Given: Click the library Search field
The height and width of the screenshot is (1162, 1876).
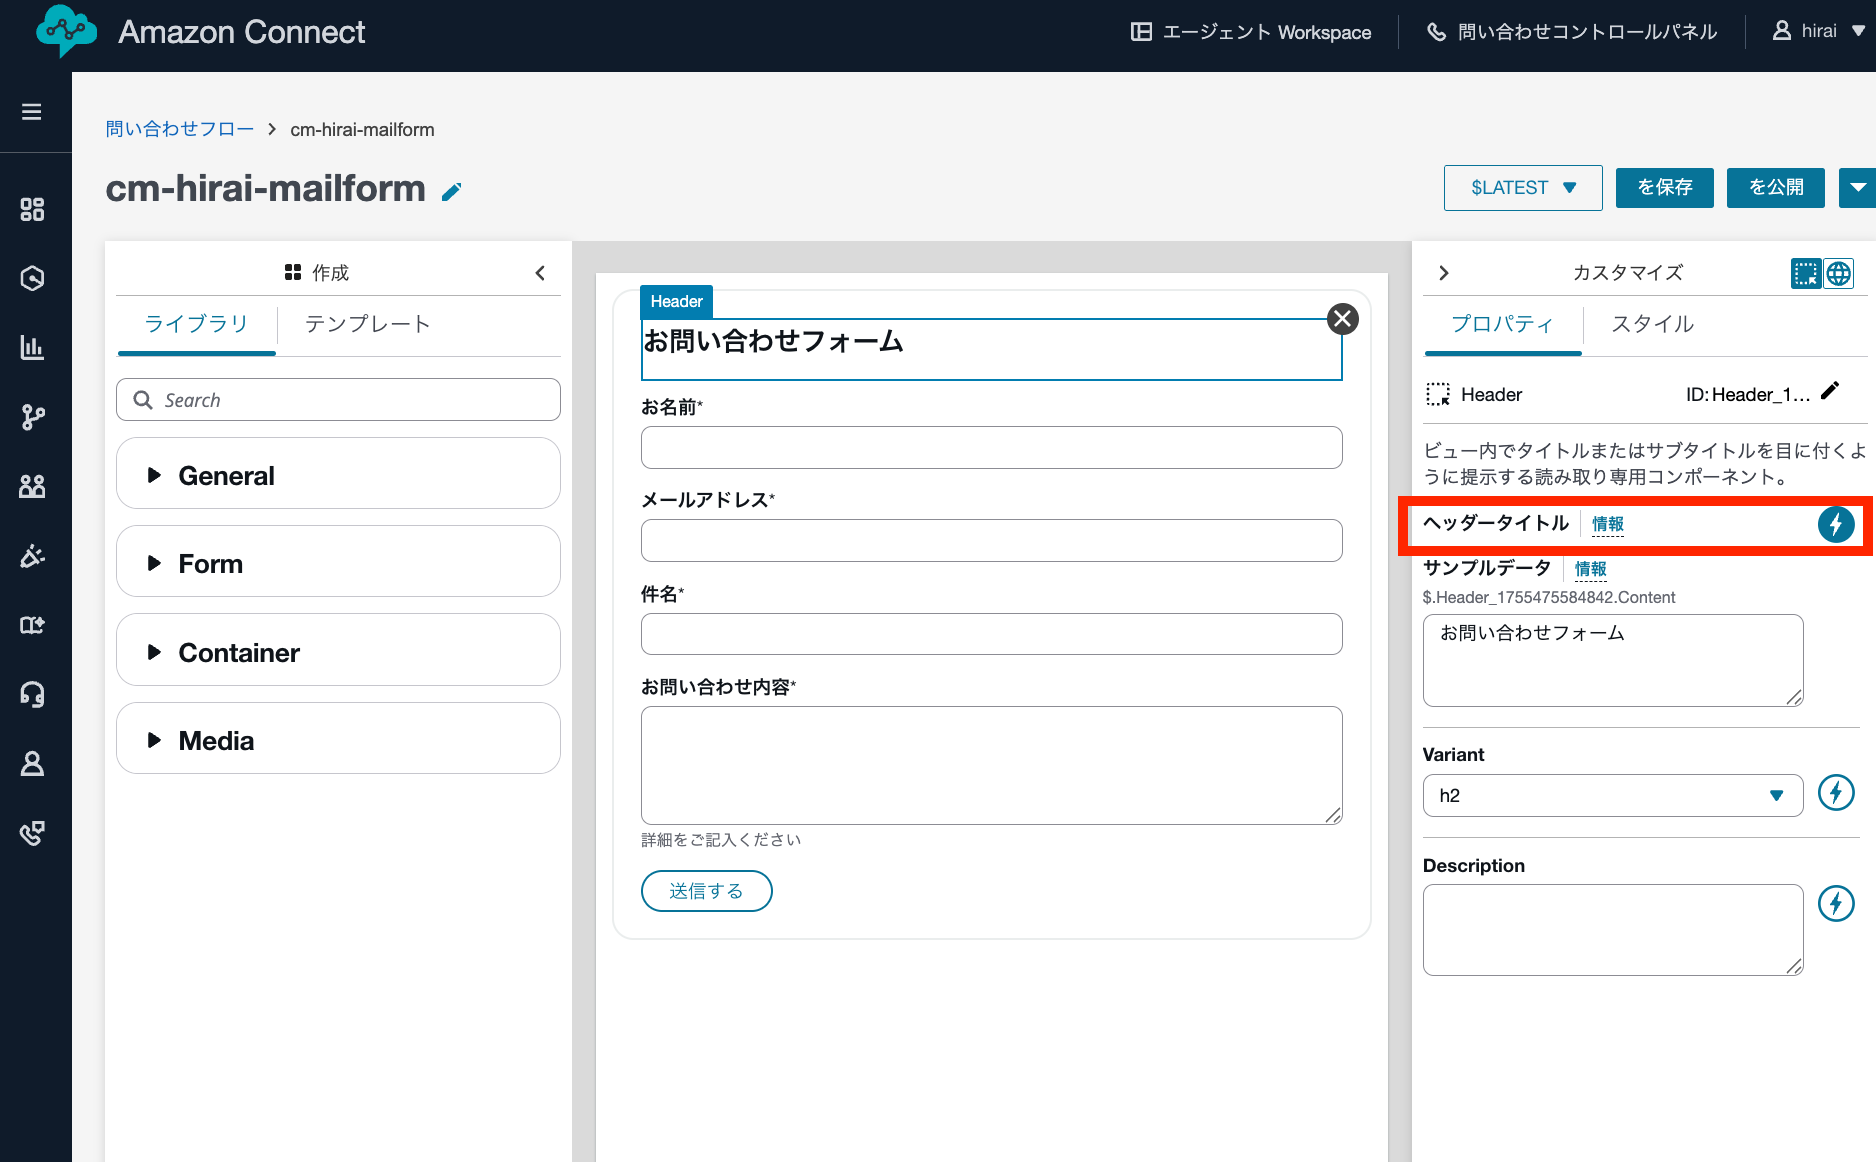Looking at the screenshot, I should pos(338,400).
